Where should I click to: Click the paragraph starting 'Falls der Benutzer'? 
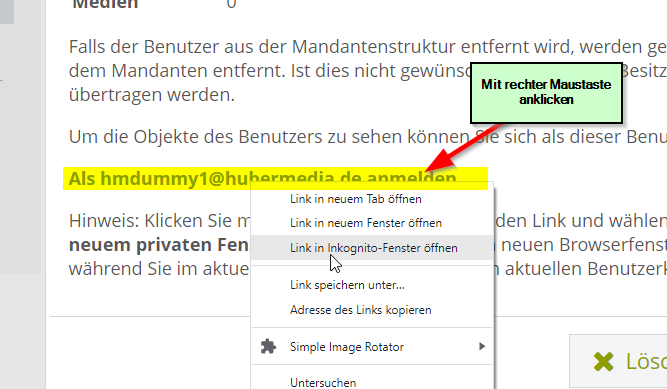tap(368, 70)
